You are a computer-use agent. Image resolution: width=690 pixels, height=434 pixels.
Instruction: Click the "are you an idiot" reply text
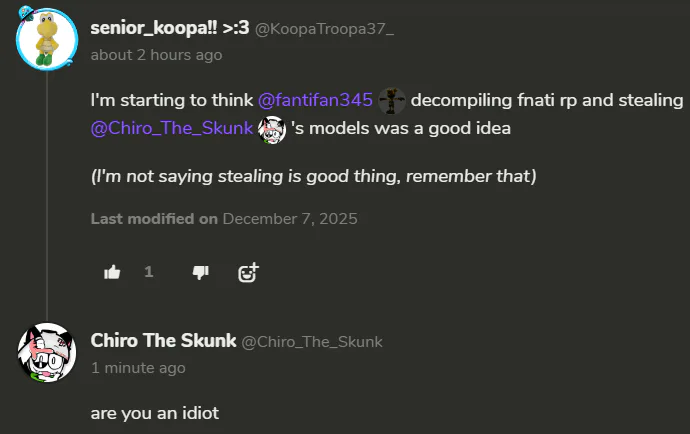pos(154,412)
